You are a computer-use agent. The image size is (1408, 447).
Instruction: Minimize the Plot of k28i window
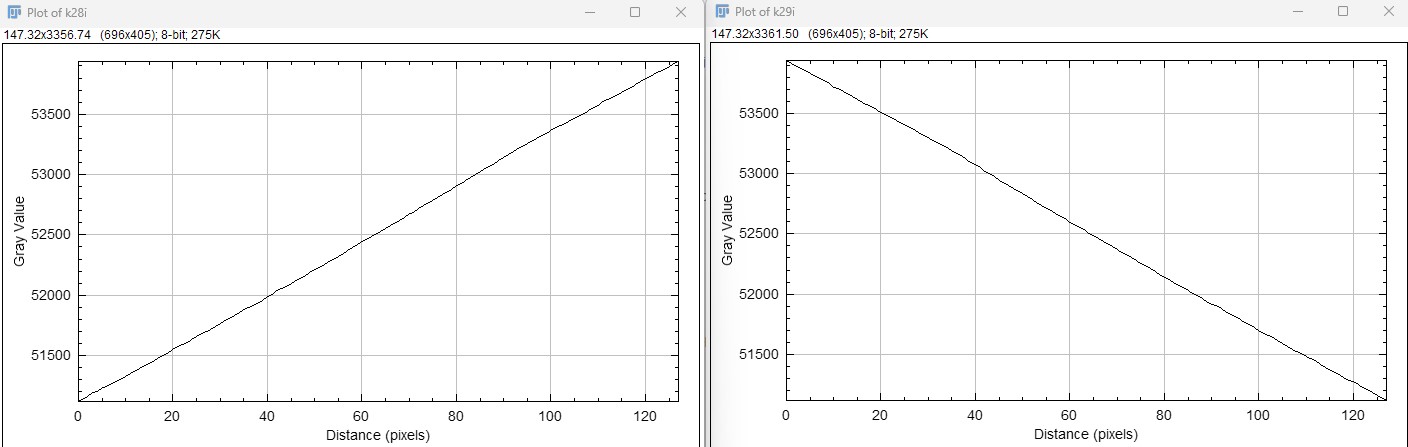(590, 12)
